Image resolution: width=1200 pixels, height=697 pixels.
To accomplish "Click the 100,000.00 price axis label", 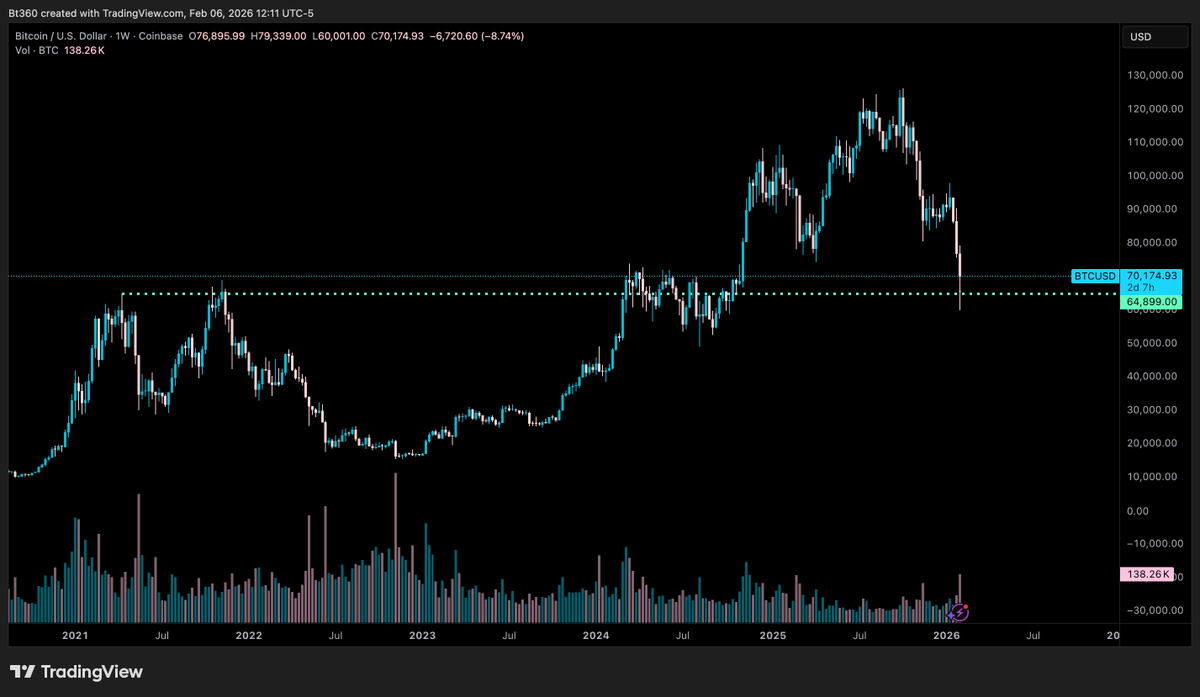I will tap(1153, 175).
